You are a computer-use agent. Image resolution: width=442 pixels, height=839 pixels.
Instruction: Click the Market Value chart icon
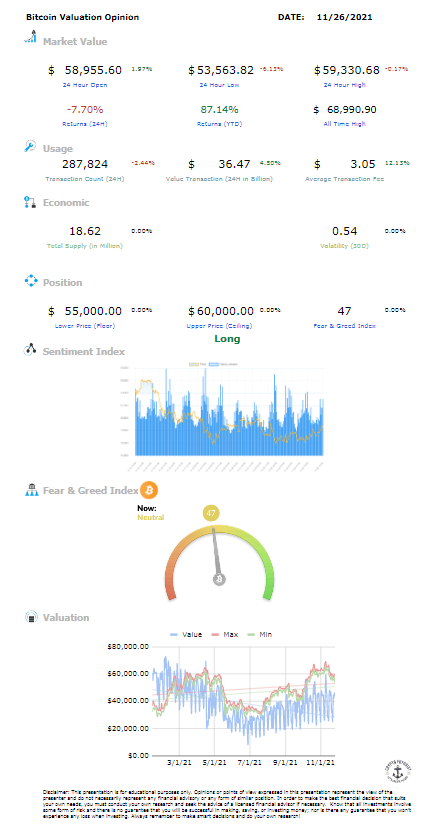pos(31,38)
